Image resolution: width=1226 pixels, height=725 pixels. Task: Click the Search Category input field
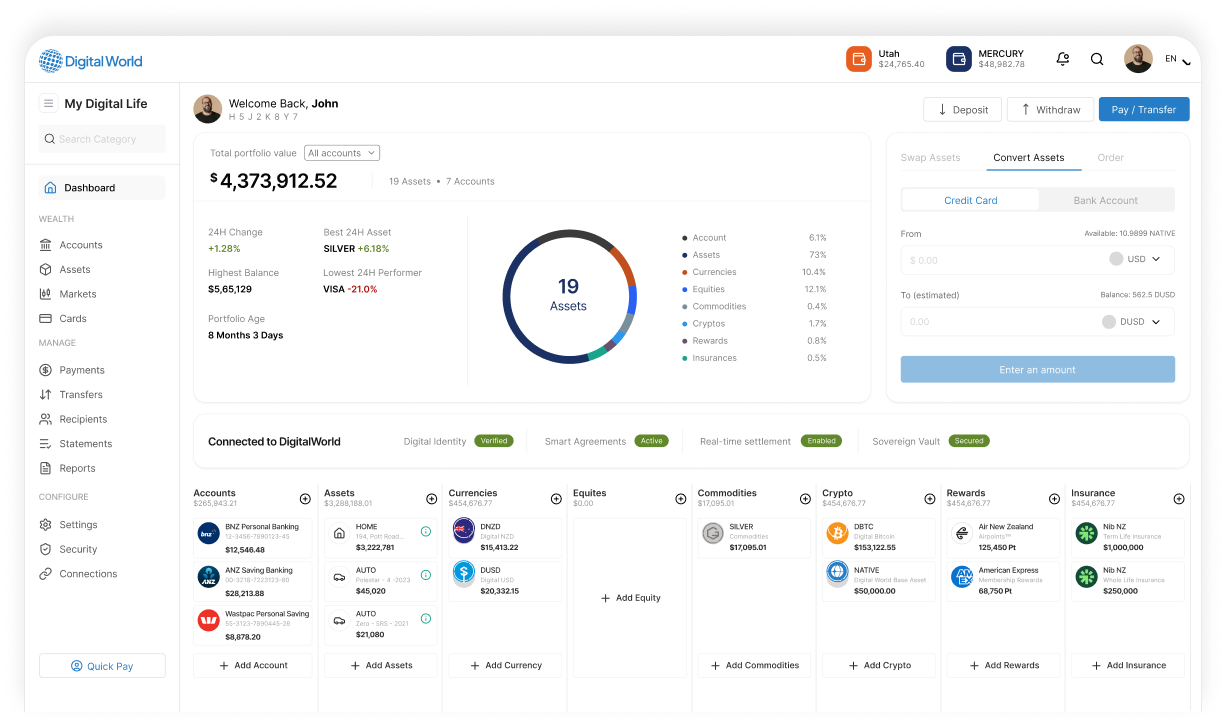(x=102, y=139)
